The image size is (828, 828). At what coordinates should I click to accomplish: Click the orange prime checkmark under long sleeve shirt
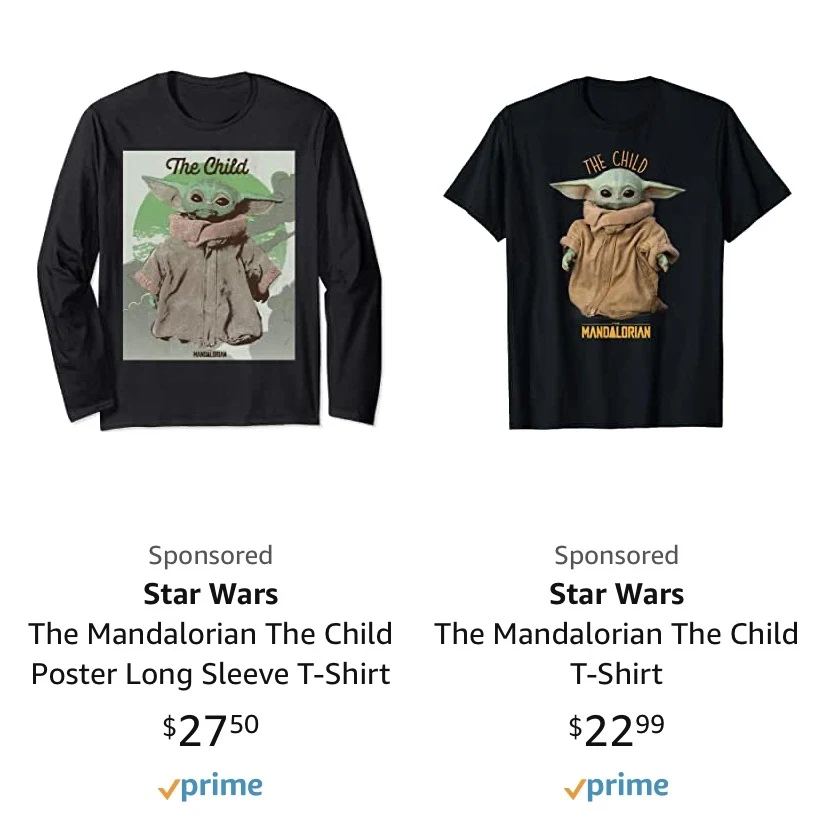(168, 789)
